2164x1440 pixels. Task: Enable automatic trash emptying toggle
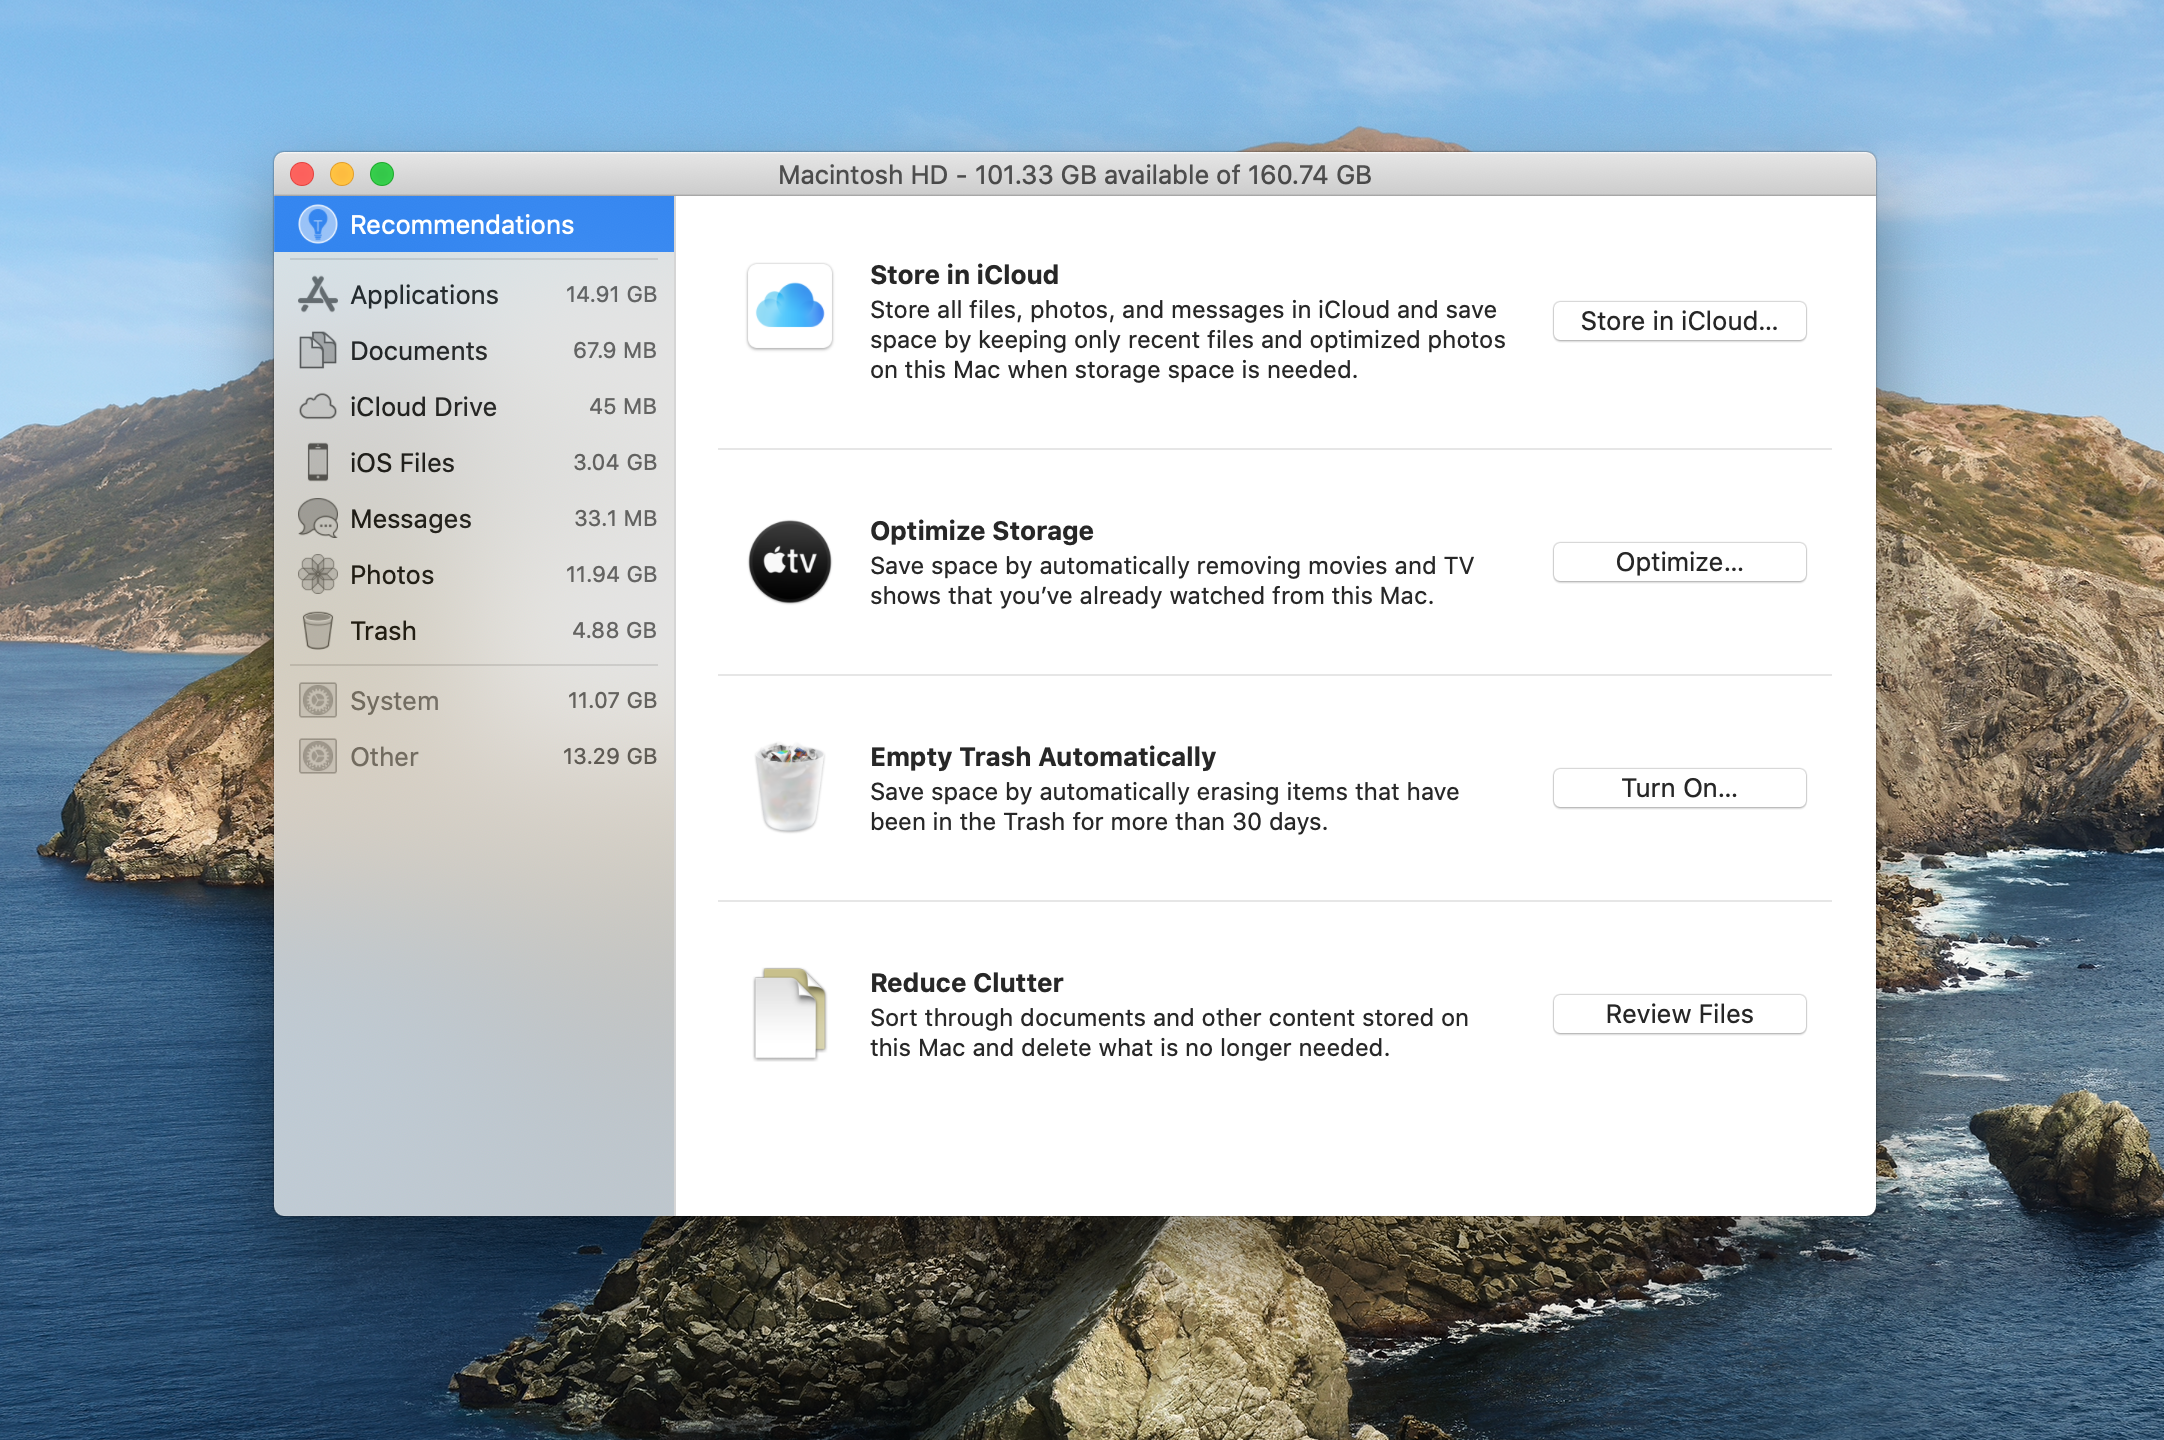[x=1677, y=786]
